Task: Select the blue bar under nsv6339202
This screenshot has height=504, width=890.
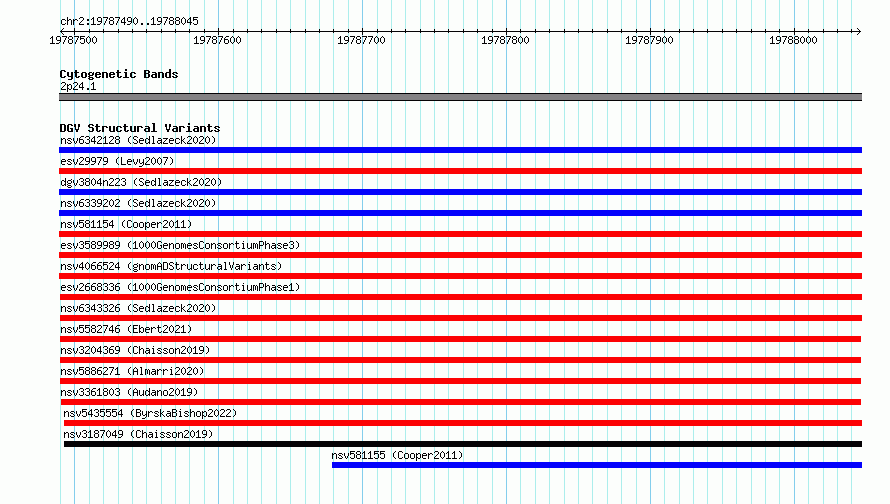Action: [460, 213]
